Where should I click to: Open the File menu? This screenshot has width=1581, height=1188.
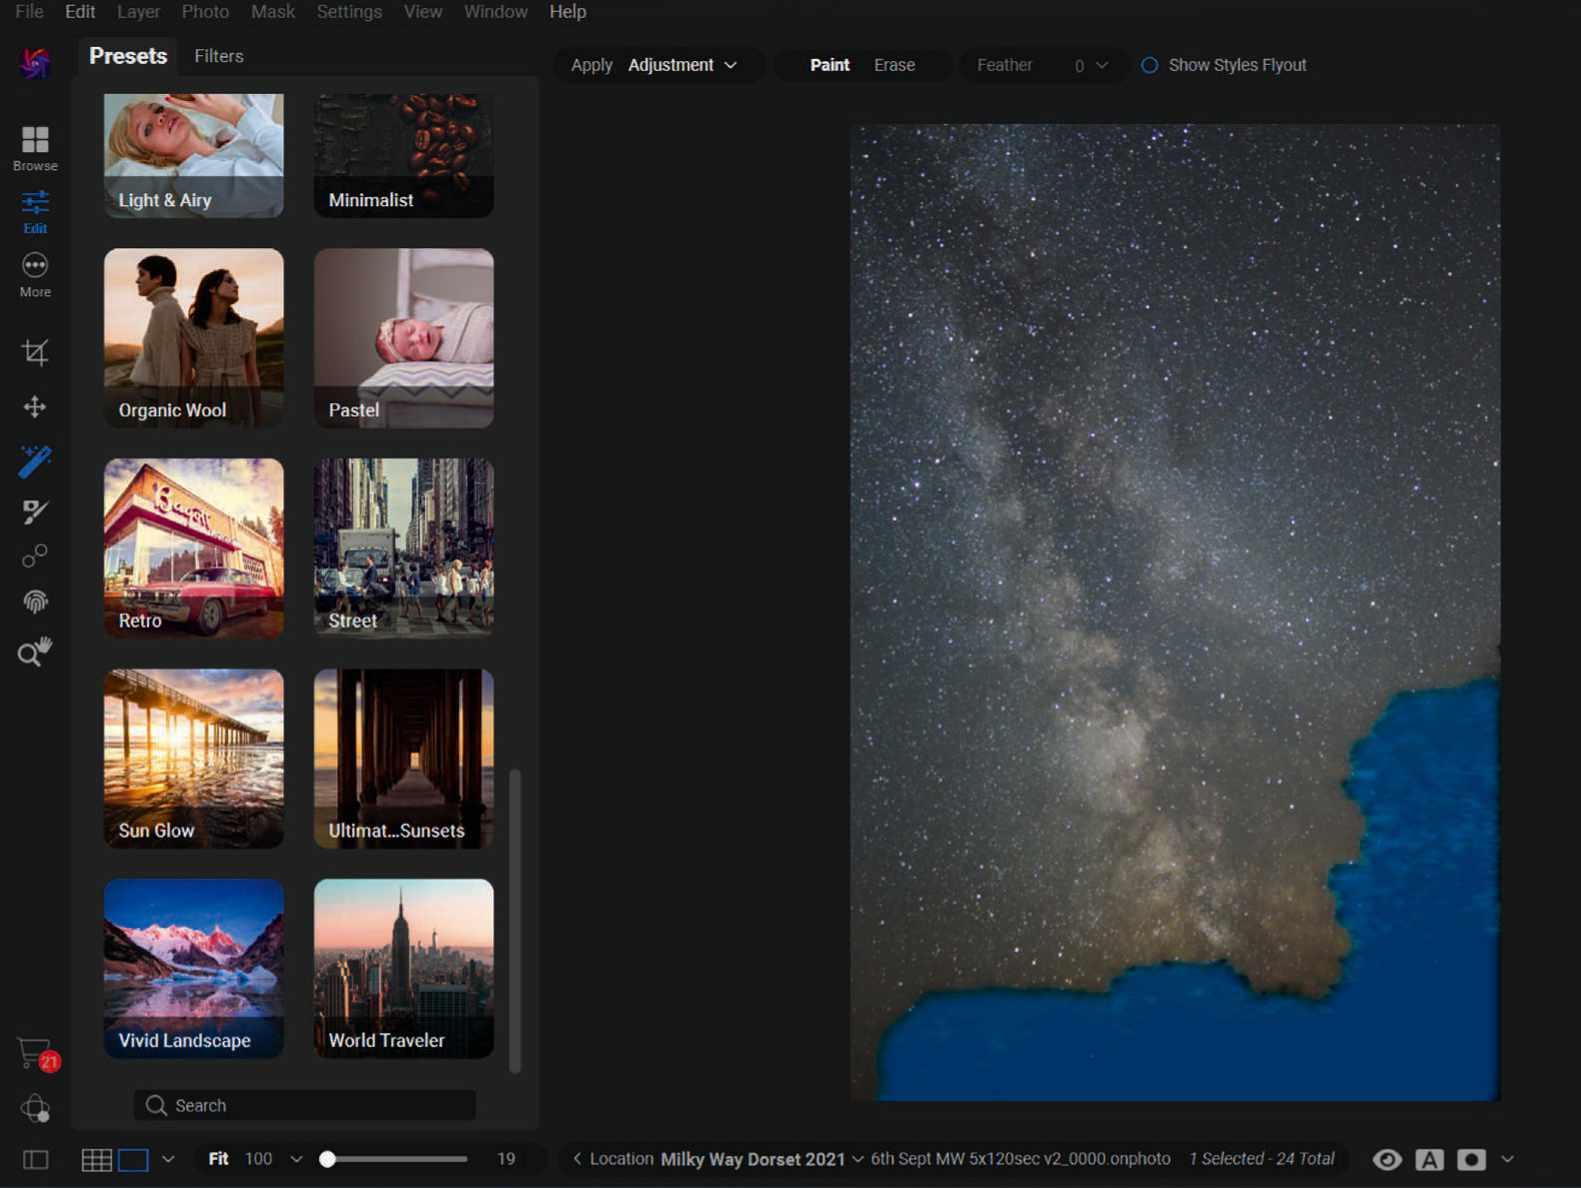(x=29, y=12)
